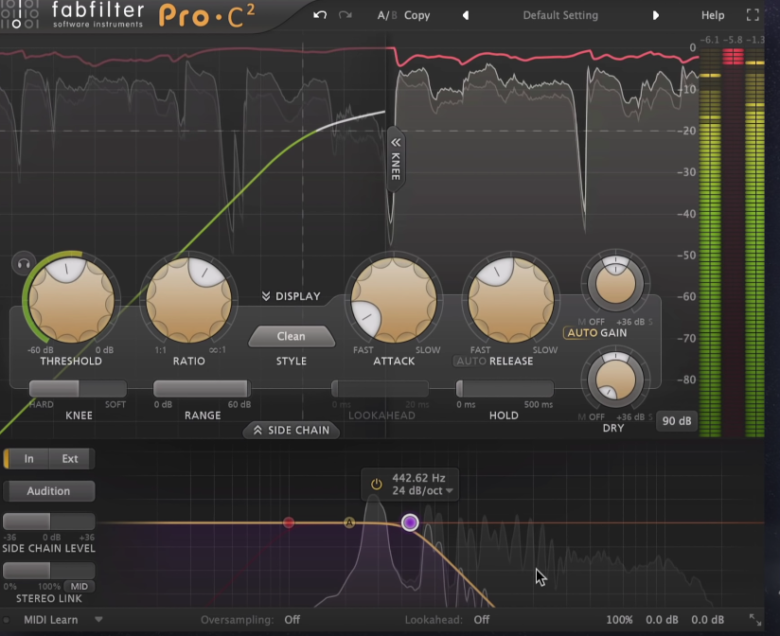Toggle the side chain Audition button

49,491
